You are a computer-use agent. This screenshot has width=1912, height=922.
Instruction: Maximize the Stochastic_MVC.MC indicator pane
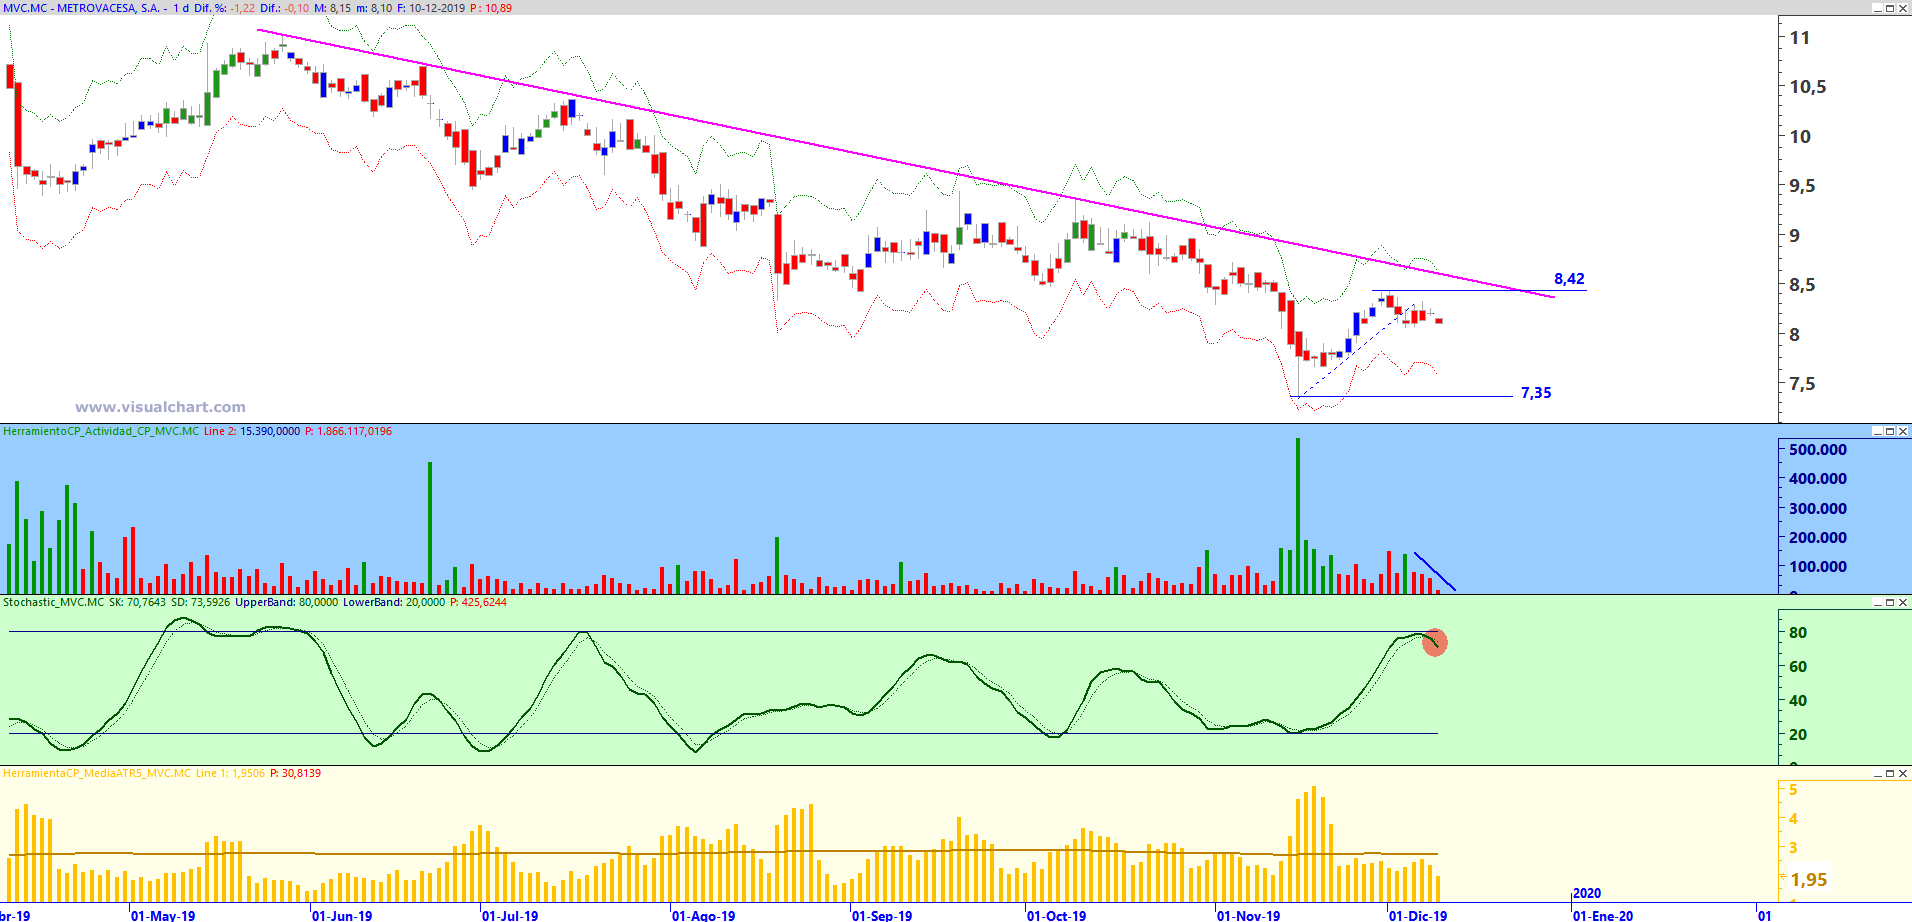[1890, 602]
